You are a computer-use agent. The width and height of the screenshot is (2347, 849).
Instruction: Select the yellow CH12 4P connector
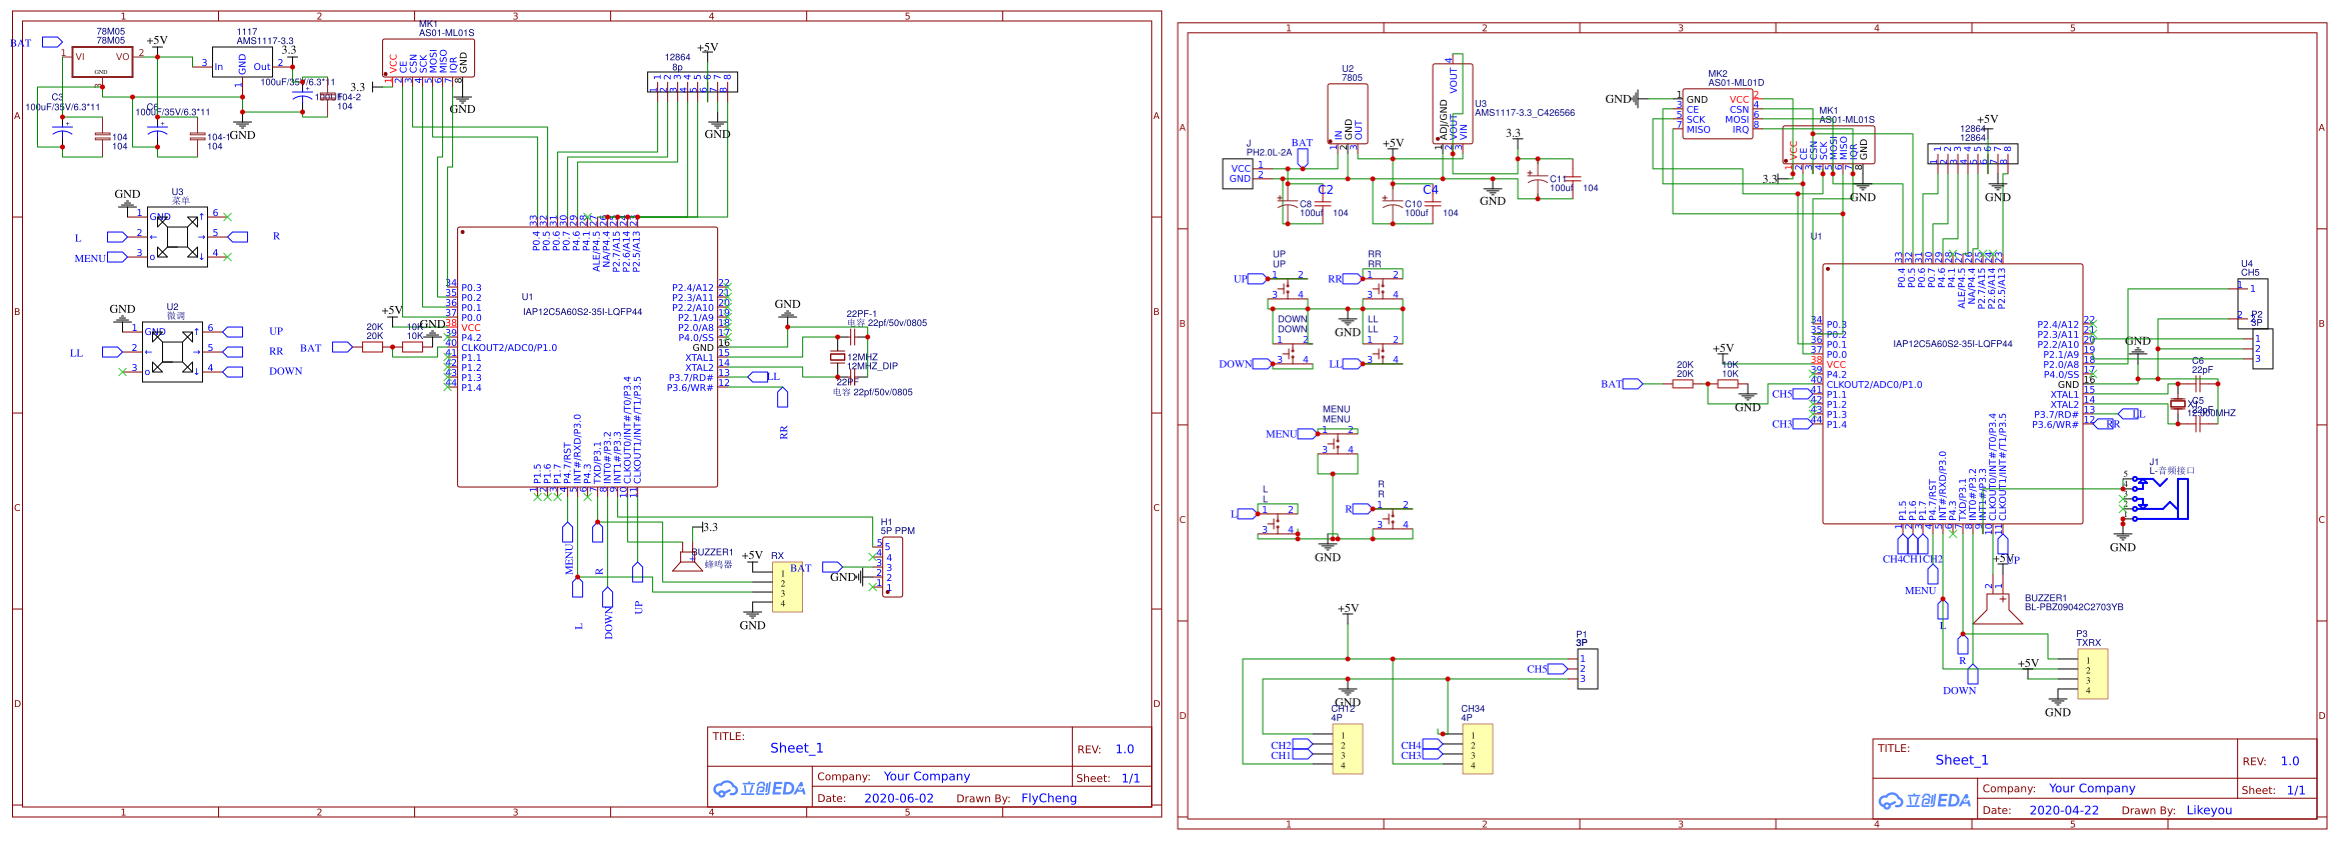click(x=1347, y=749)
